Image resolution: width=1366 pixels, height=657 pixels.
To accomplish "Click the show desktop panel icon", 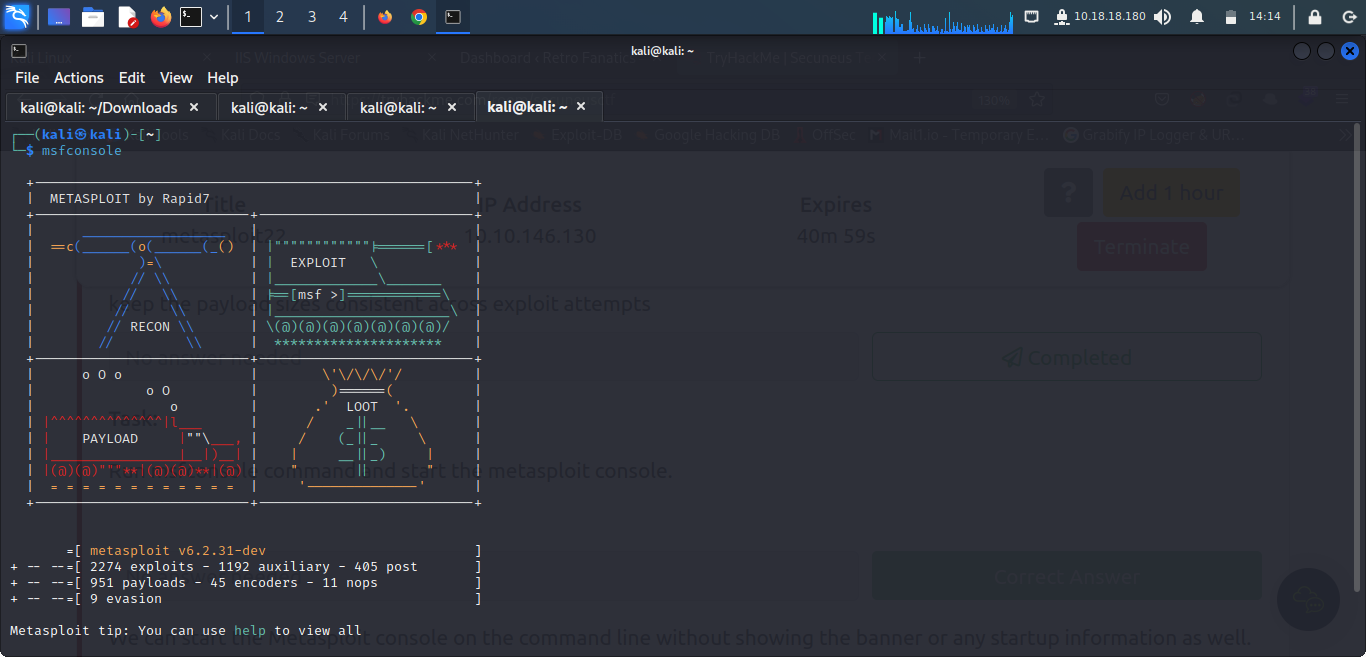I will click(x=59, y=17).
